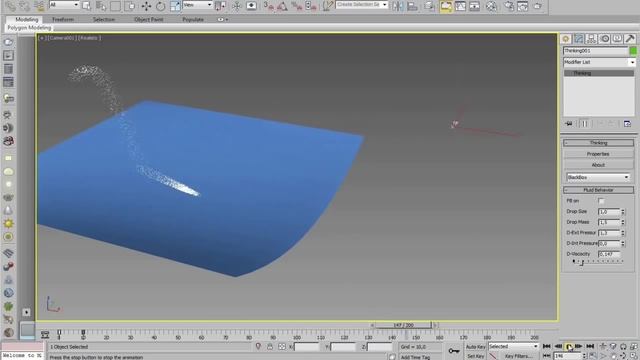Open the selection filter All dropdown
This screenshot has width=640, height=360.
point(64,5)
